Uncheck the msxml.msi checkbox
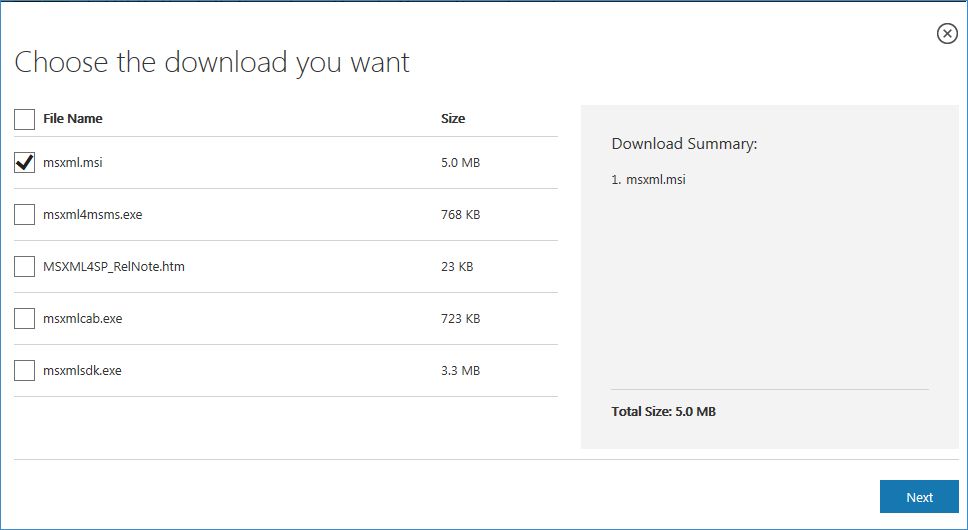Viewport: 968px width, 530px height. coord(24,163)
